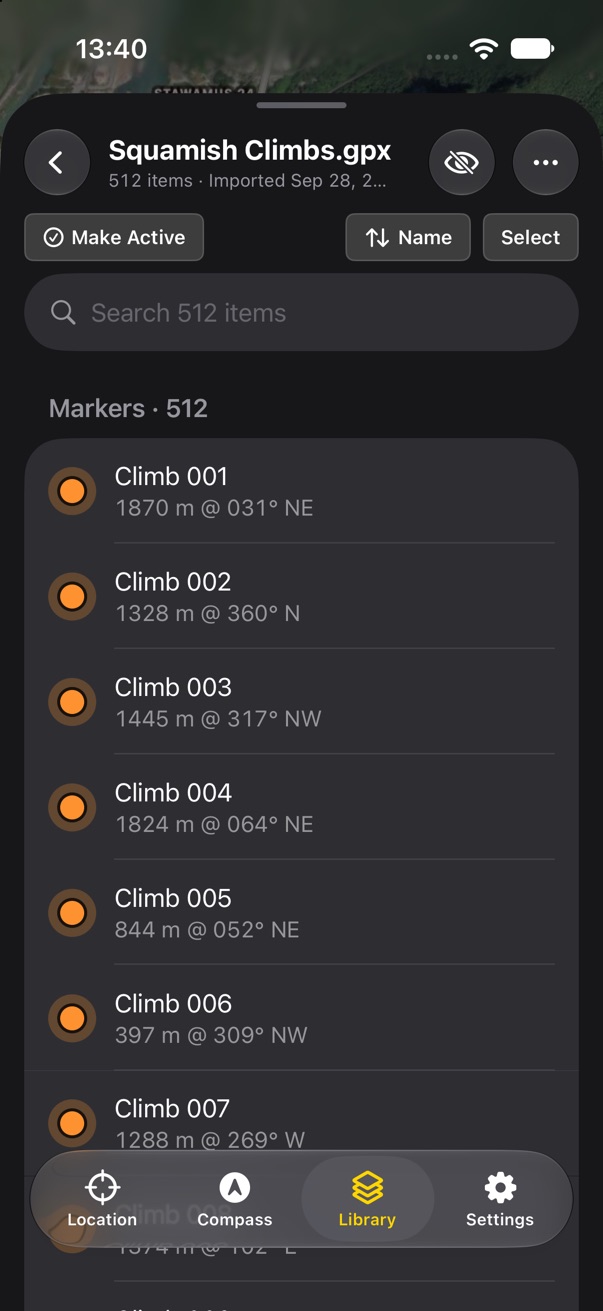Open the Settings gear tab
The width and height of the screenshot is (603, 1311).
(500, 1199)
